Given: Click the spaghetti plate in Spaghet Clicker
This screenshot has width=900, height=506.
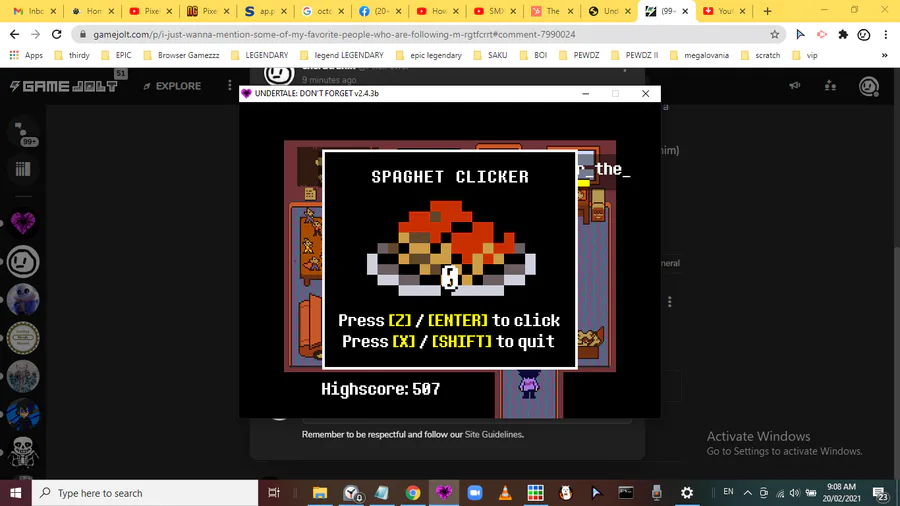Looking at the screenshot, I should point(451,248).
